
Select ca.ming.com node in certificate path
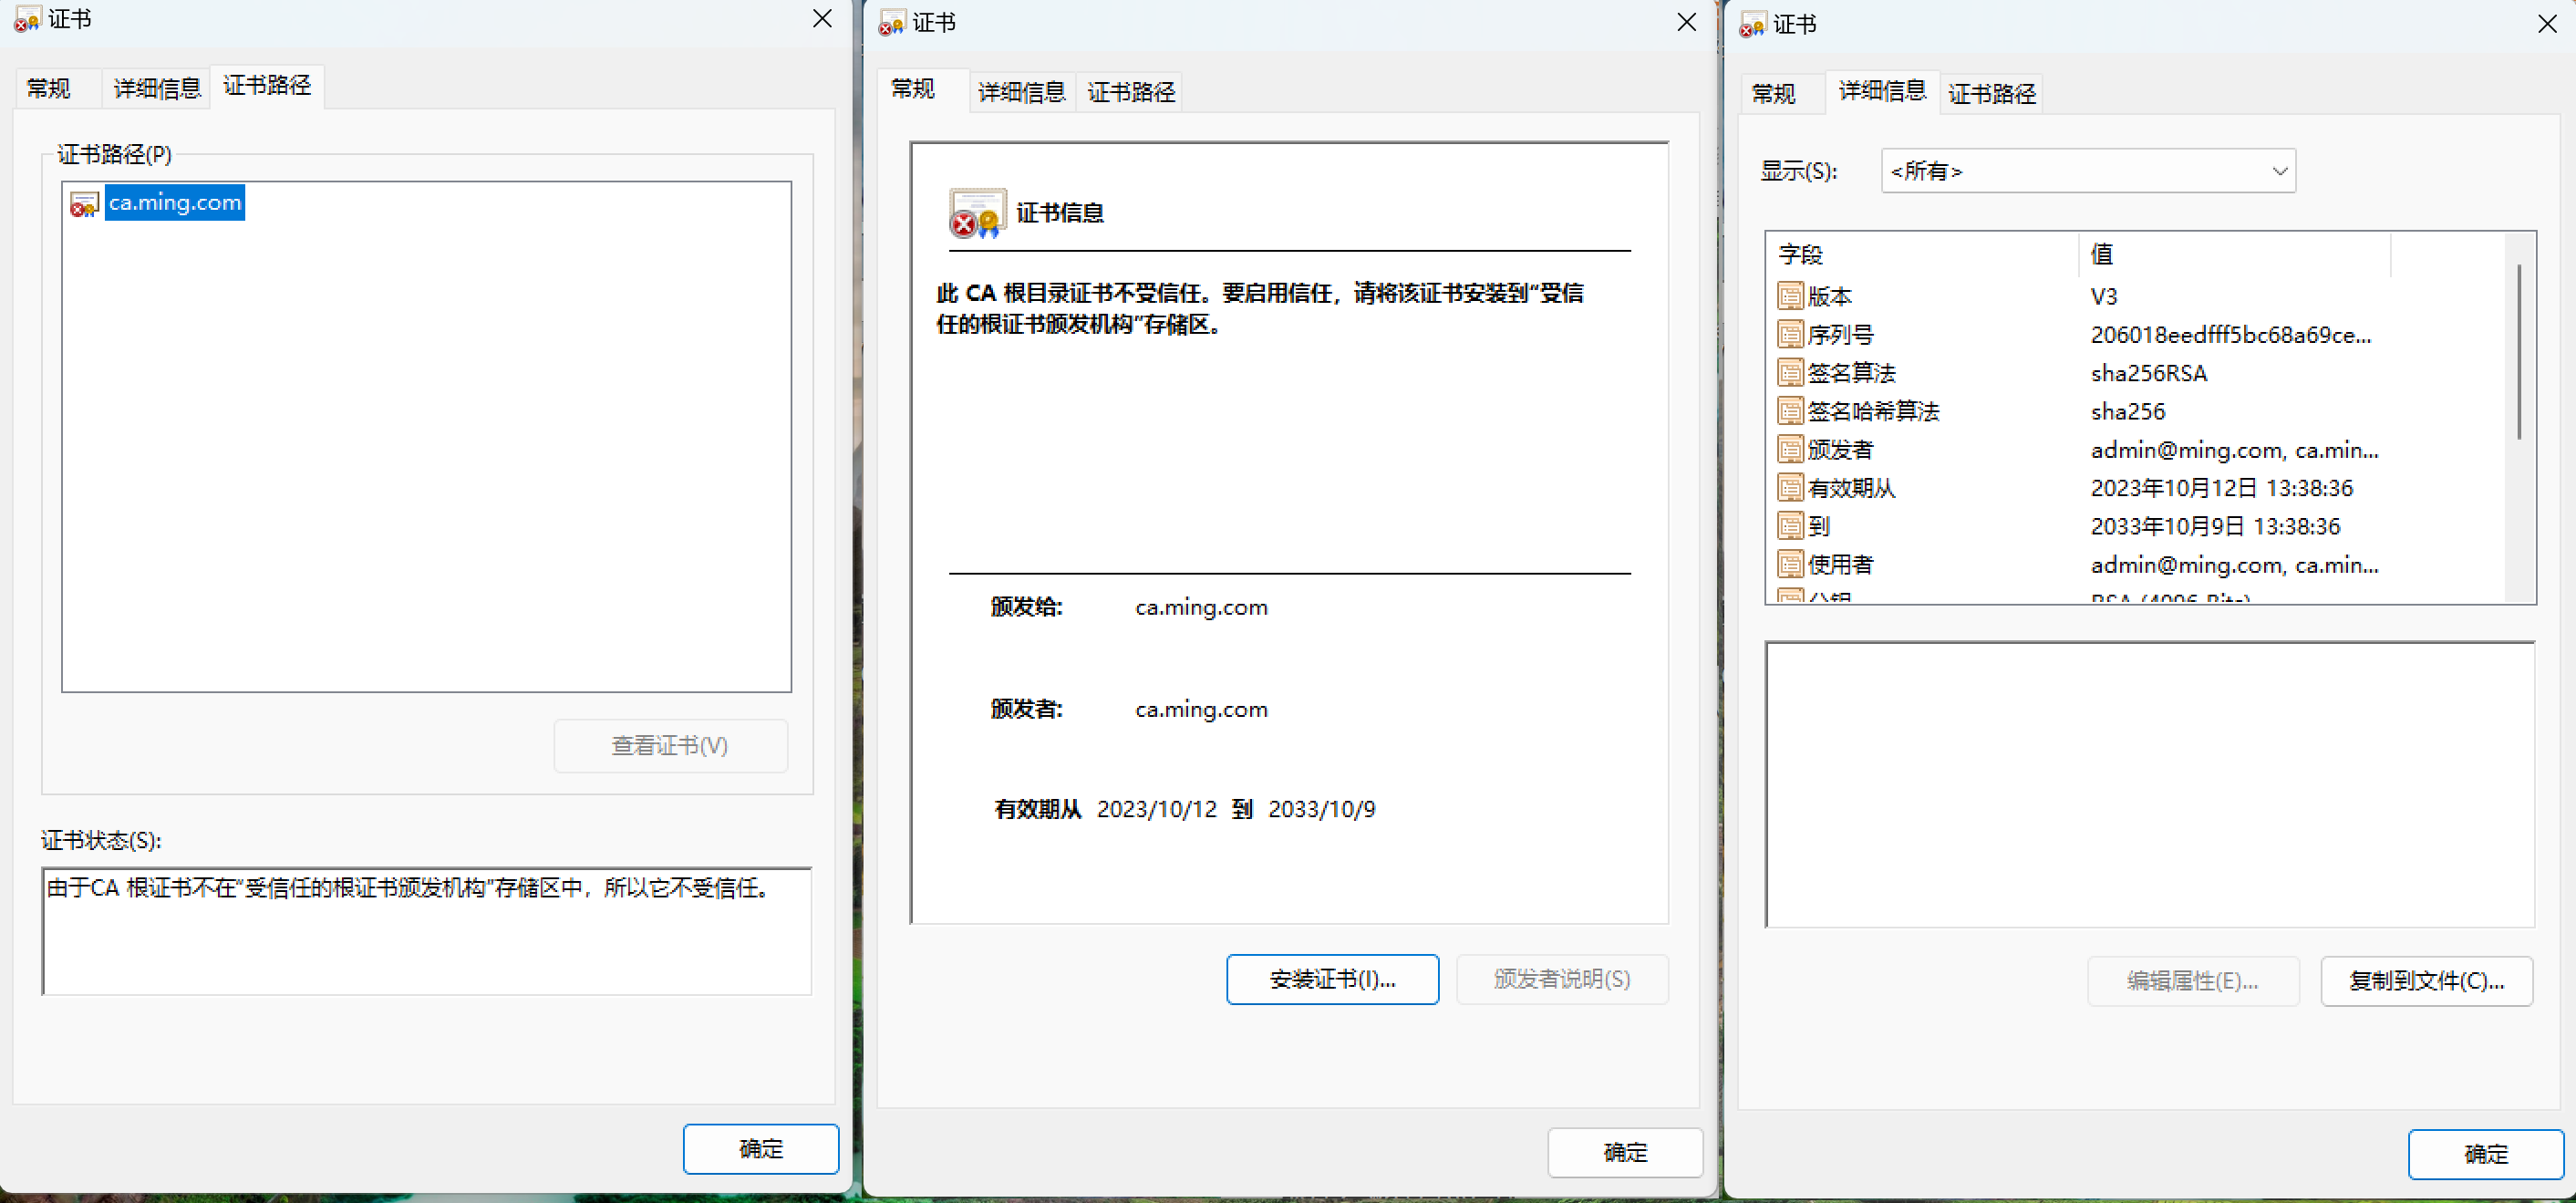click(x=175, y=202)
